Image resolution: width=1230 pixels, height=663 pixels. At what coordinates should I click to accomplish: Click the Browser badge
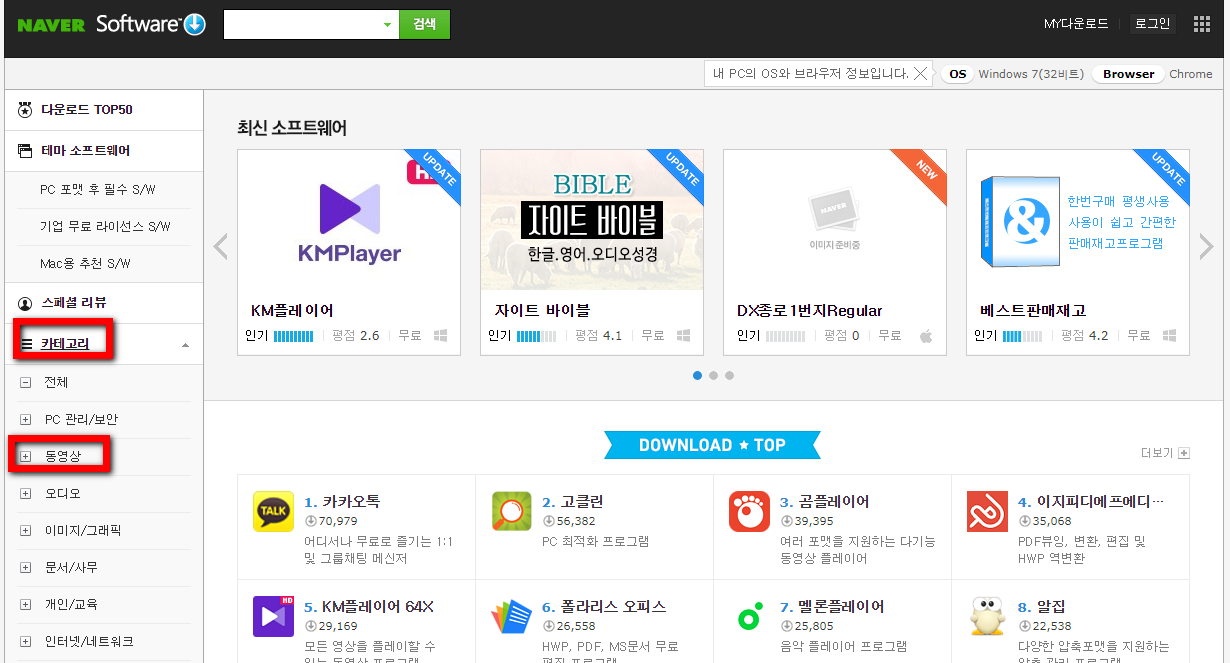pyautogui.click(x=1129, y=74)
